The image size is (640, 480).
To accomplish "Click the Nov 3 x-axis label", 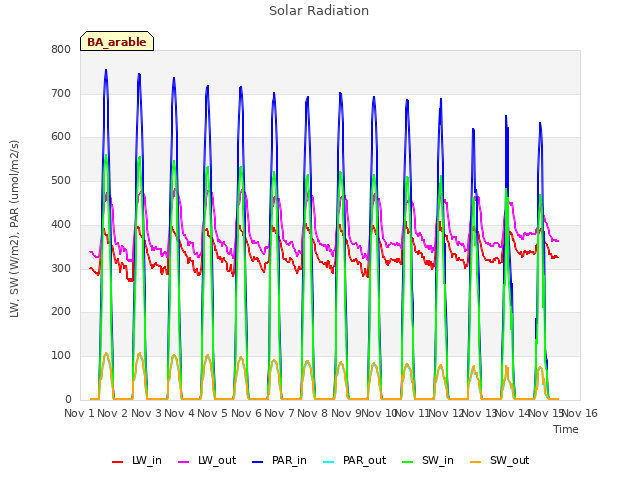I will pos(146,413).
